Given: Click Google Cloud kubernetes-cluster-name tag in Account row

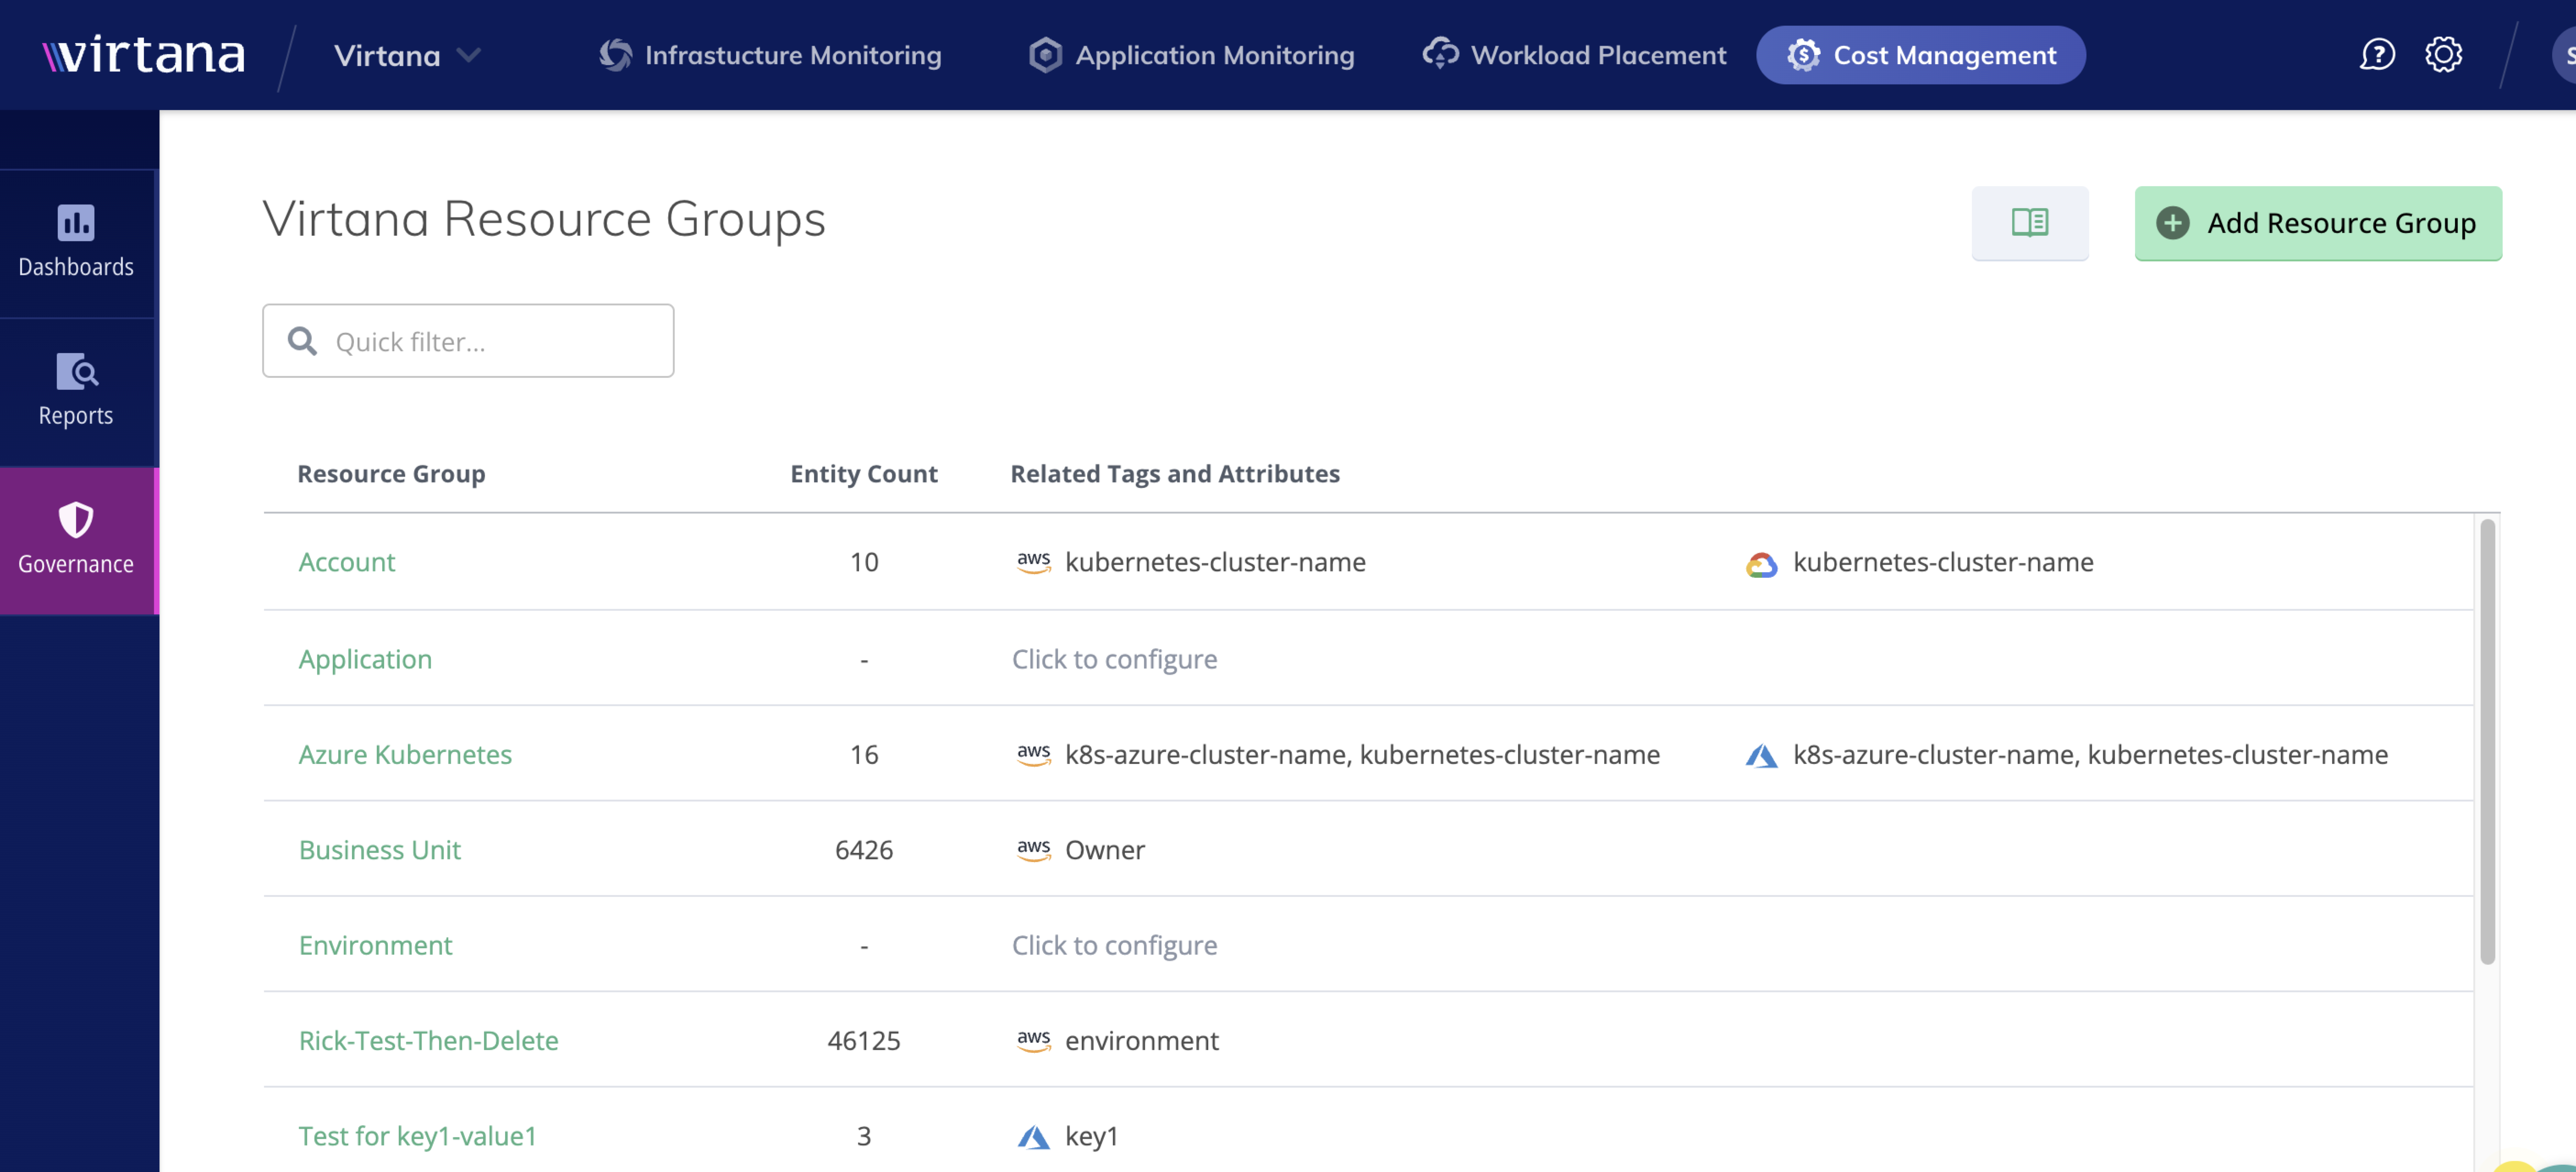Looking at the screenshot, I should (x=1942, y=562).
